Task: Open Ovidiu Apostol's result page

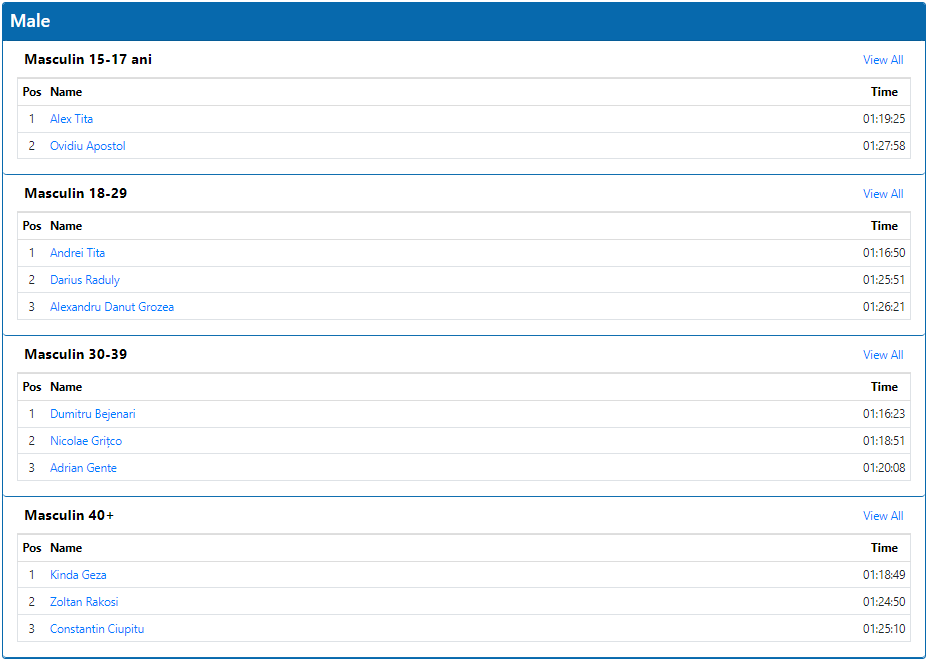Action: tap(88, 146)
